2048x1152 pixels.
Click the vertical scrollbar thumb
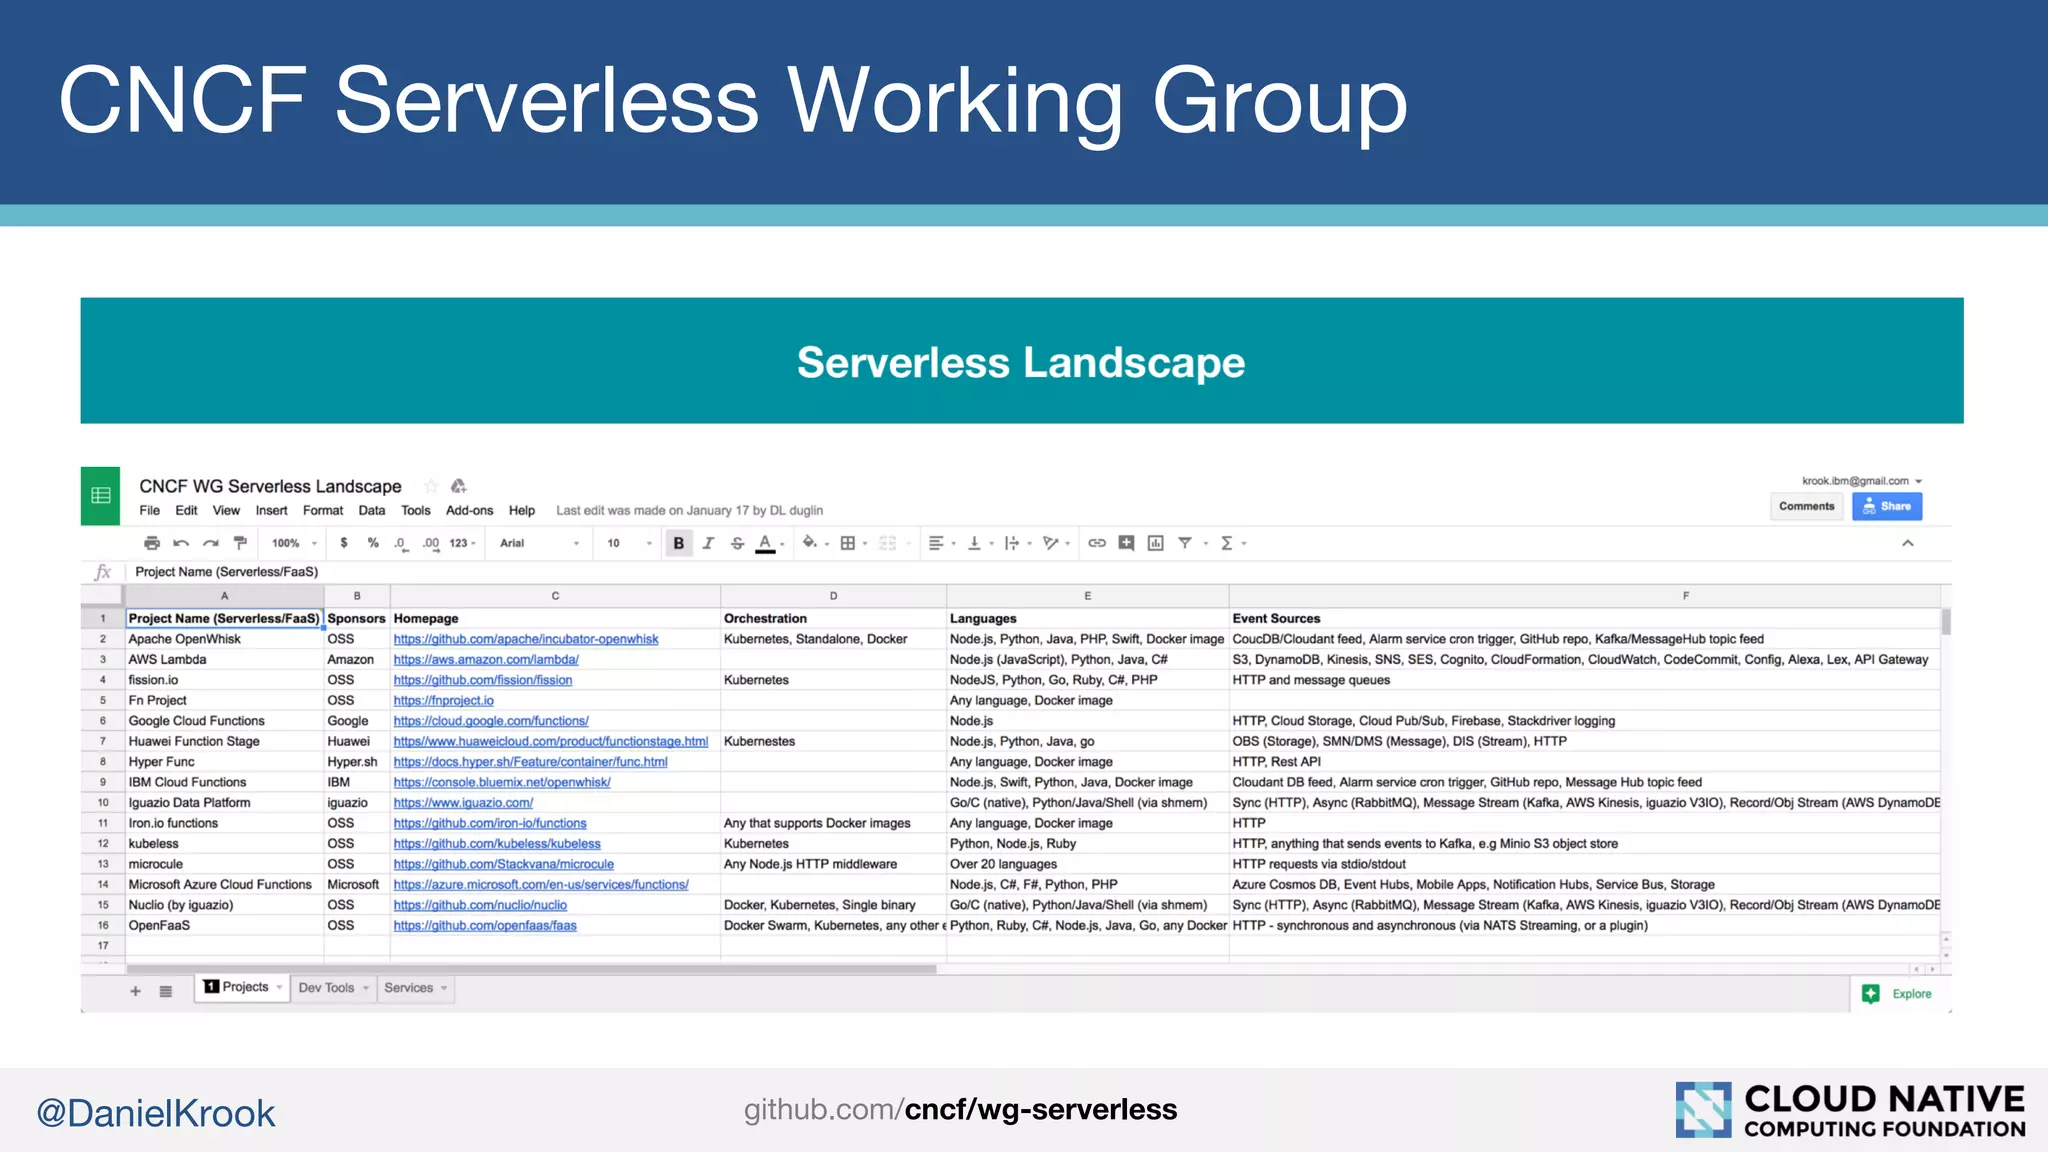tap(1946, 621)
